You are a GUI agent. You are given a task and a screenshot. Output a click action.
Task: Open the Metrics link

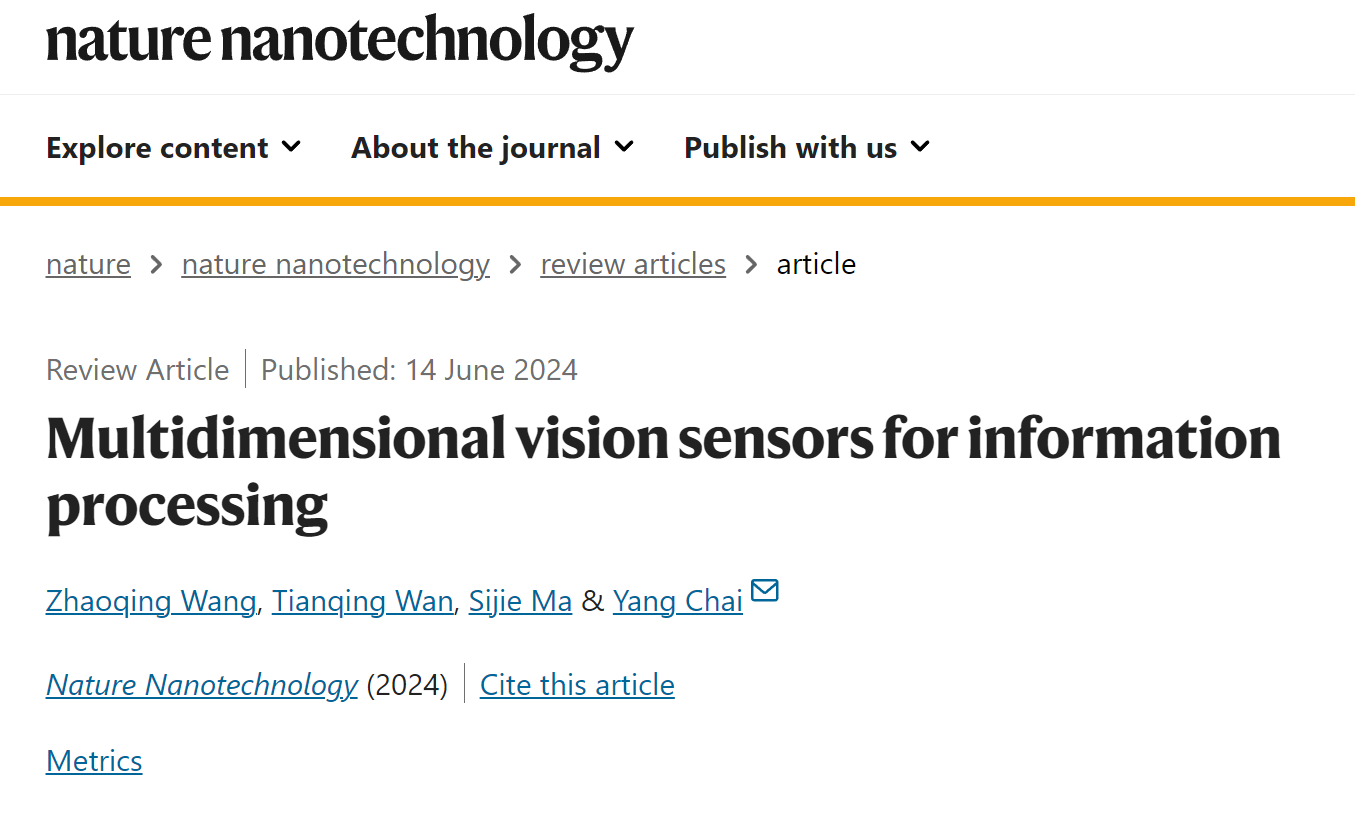tap(94, 761)
